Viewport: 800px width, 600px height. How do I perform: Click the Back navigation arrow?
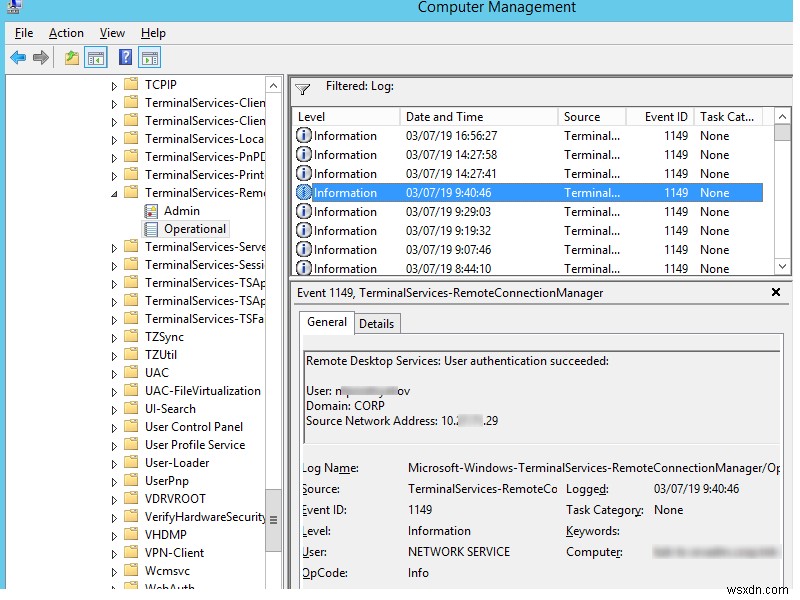pyautogui.click(x=16, y=57)
